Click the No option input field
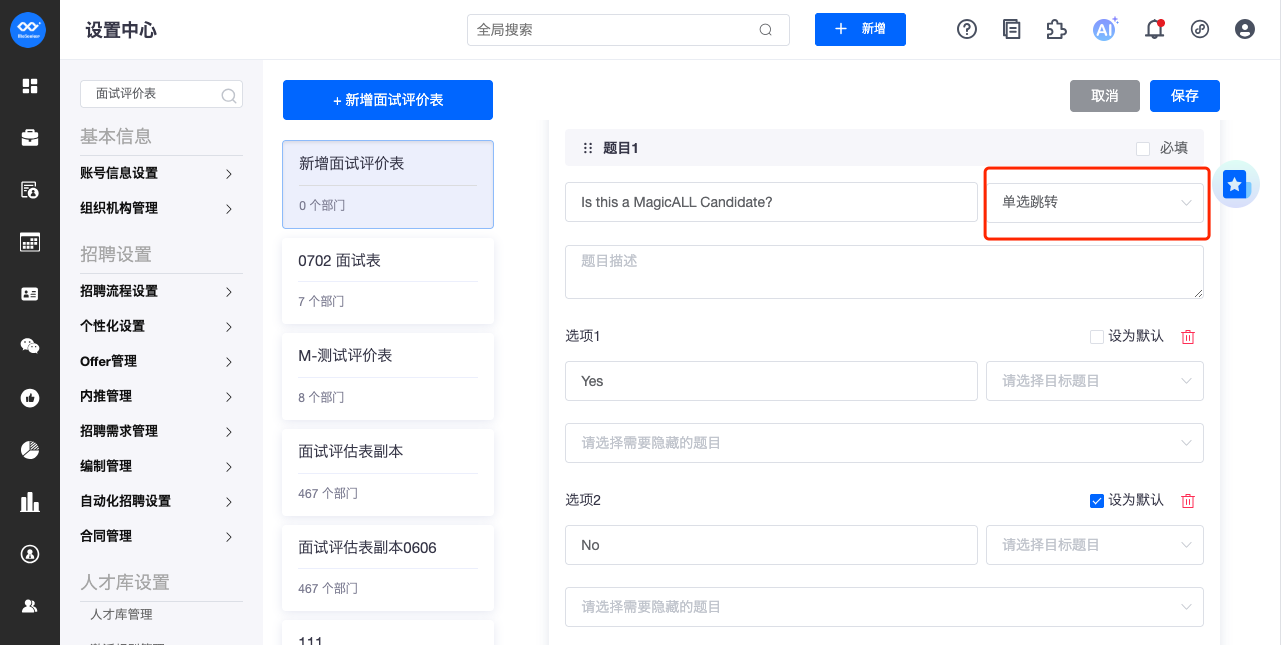Viewport: 1281px width, 645px height. click(x=771, y=545)
